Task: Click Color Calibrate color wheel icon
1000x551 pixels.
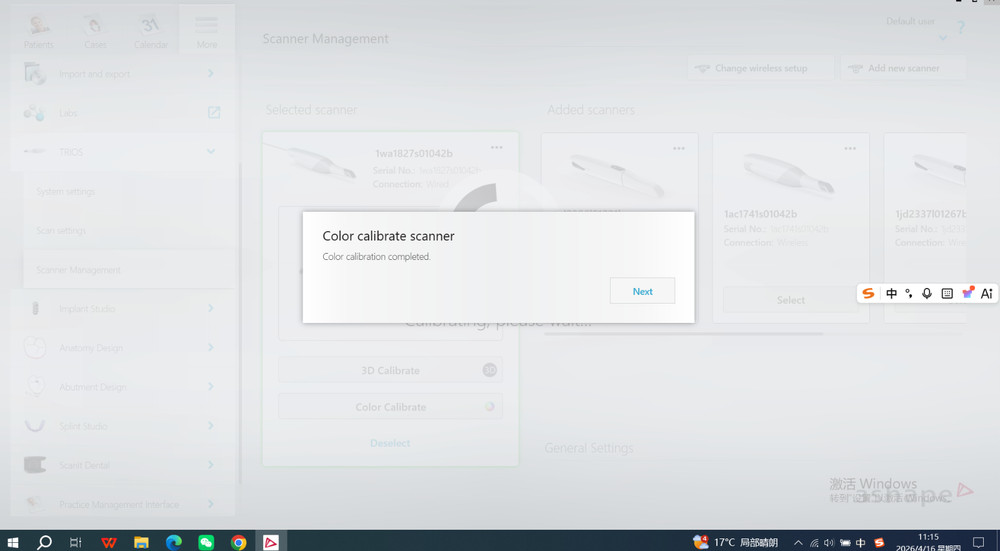Action: tap(489, 406)
